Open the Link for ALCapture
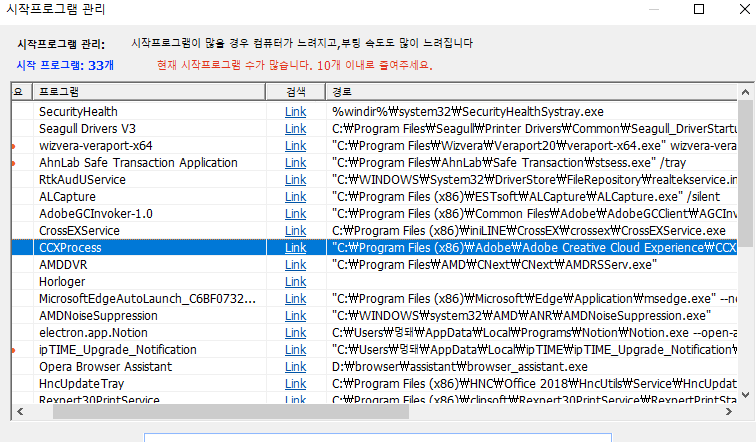Viewport: 756px width, 442px height. [x=295, y=197]
